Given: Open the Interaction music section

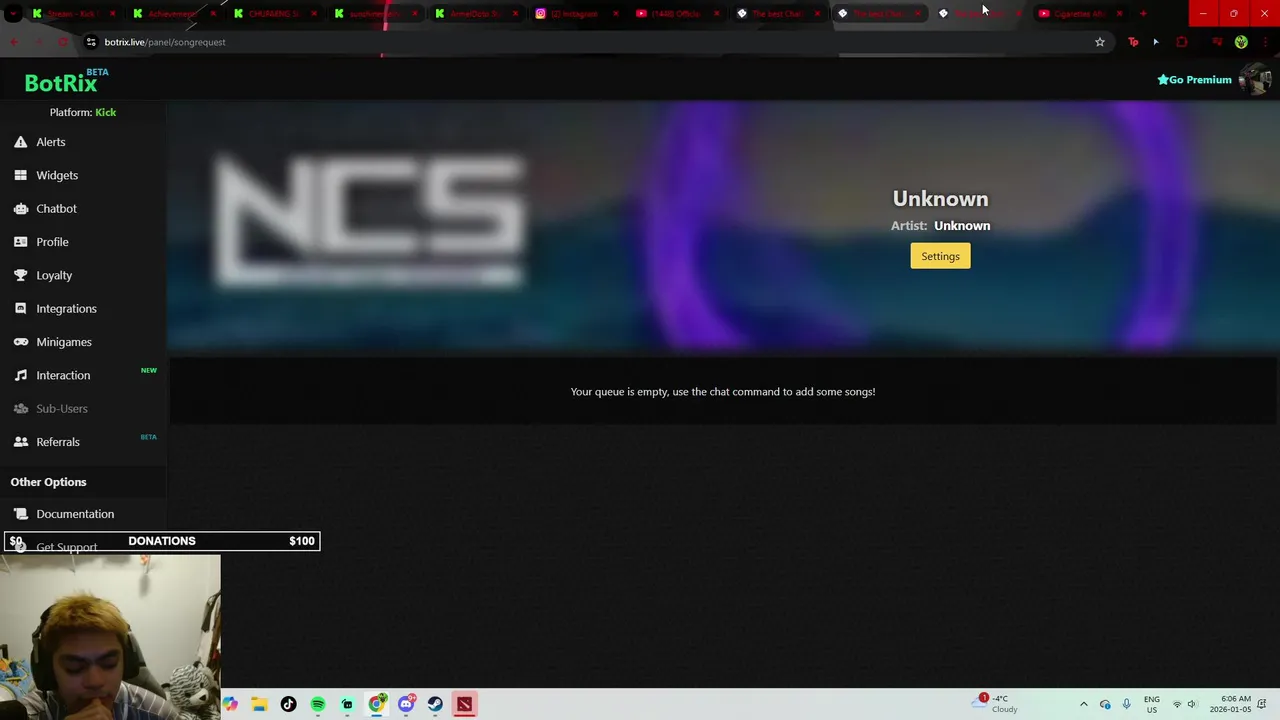Looking at the screenshot, I should [52, 375].
